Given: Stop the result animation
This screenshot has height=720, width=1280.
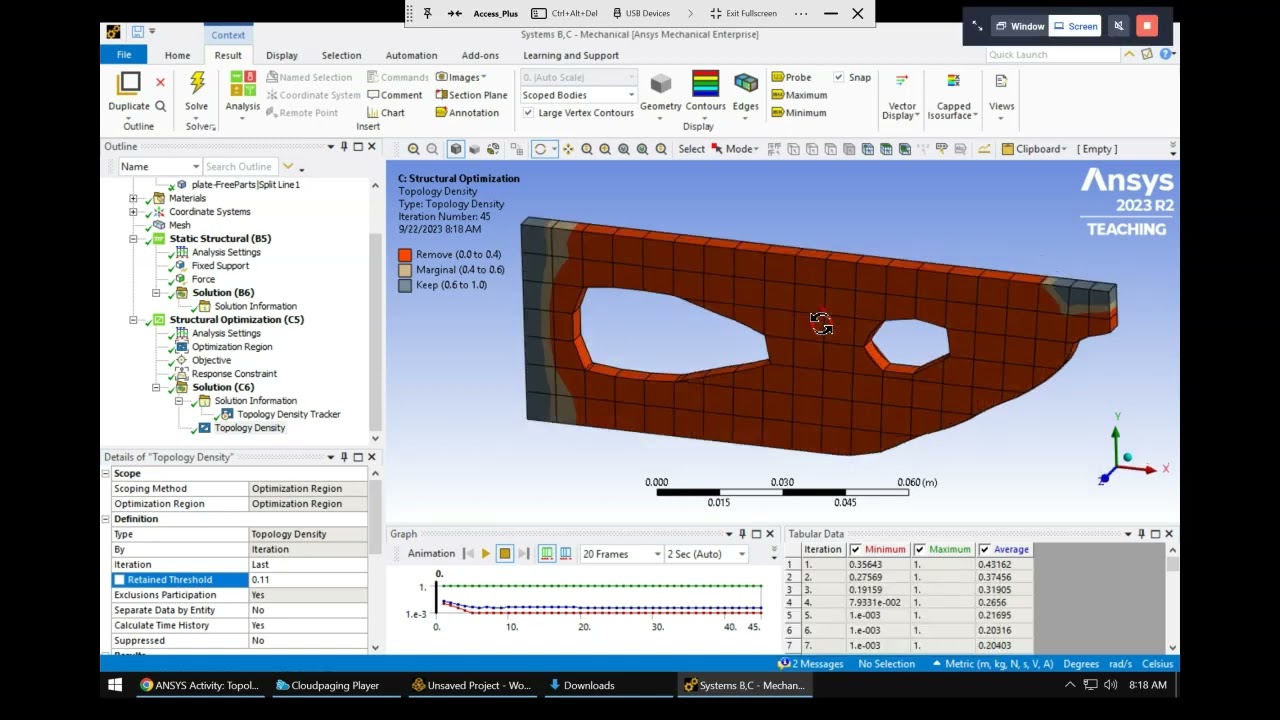Looking at the screenshot, I should point(505,554).
